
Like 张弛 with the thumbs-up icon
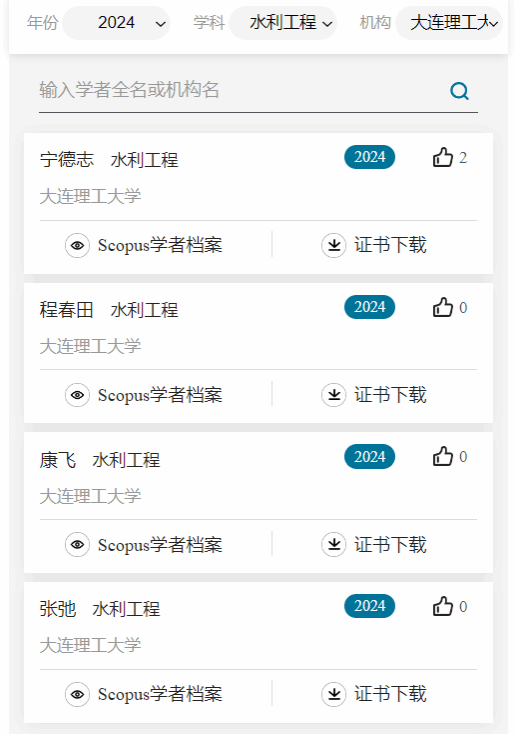tap(442, 606)
